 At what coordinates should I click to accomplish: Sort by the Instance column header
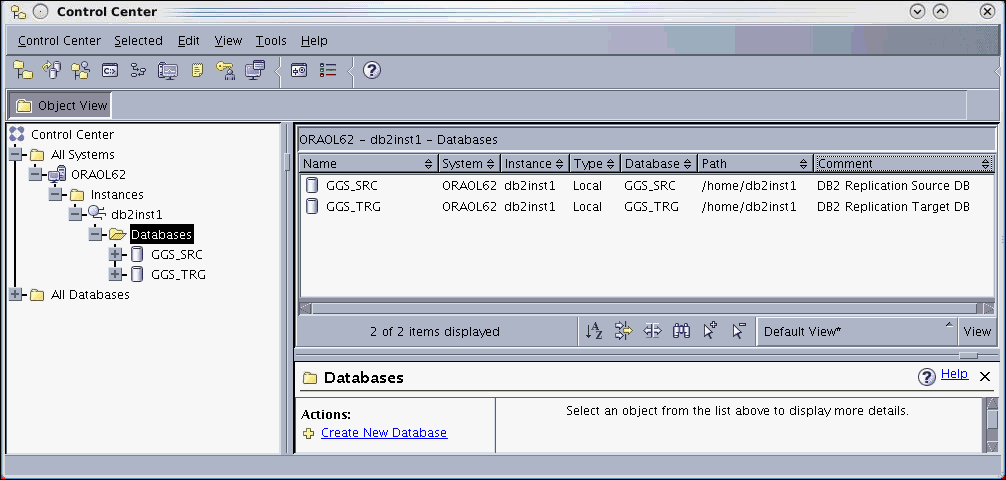pos(534,164)
